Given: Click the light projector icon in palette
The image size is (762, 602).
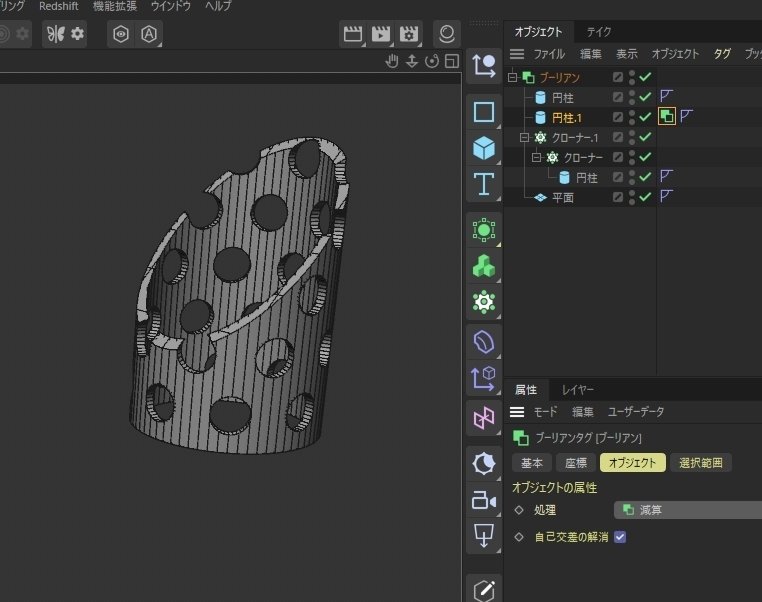Looking at the screenshot, I should 484,536.
